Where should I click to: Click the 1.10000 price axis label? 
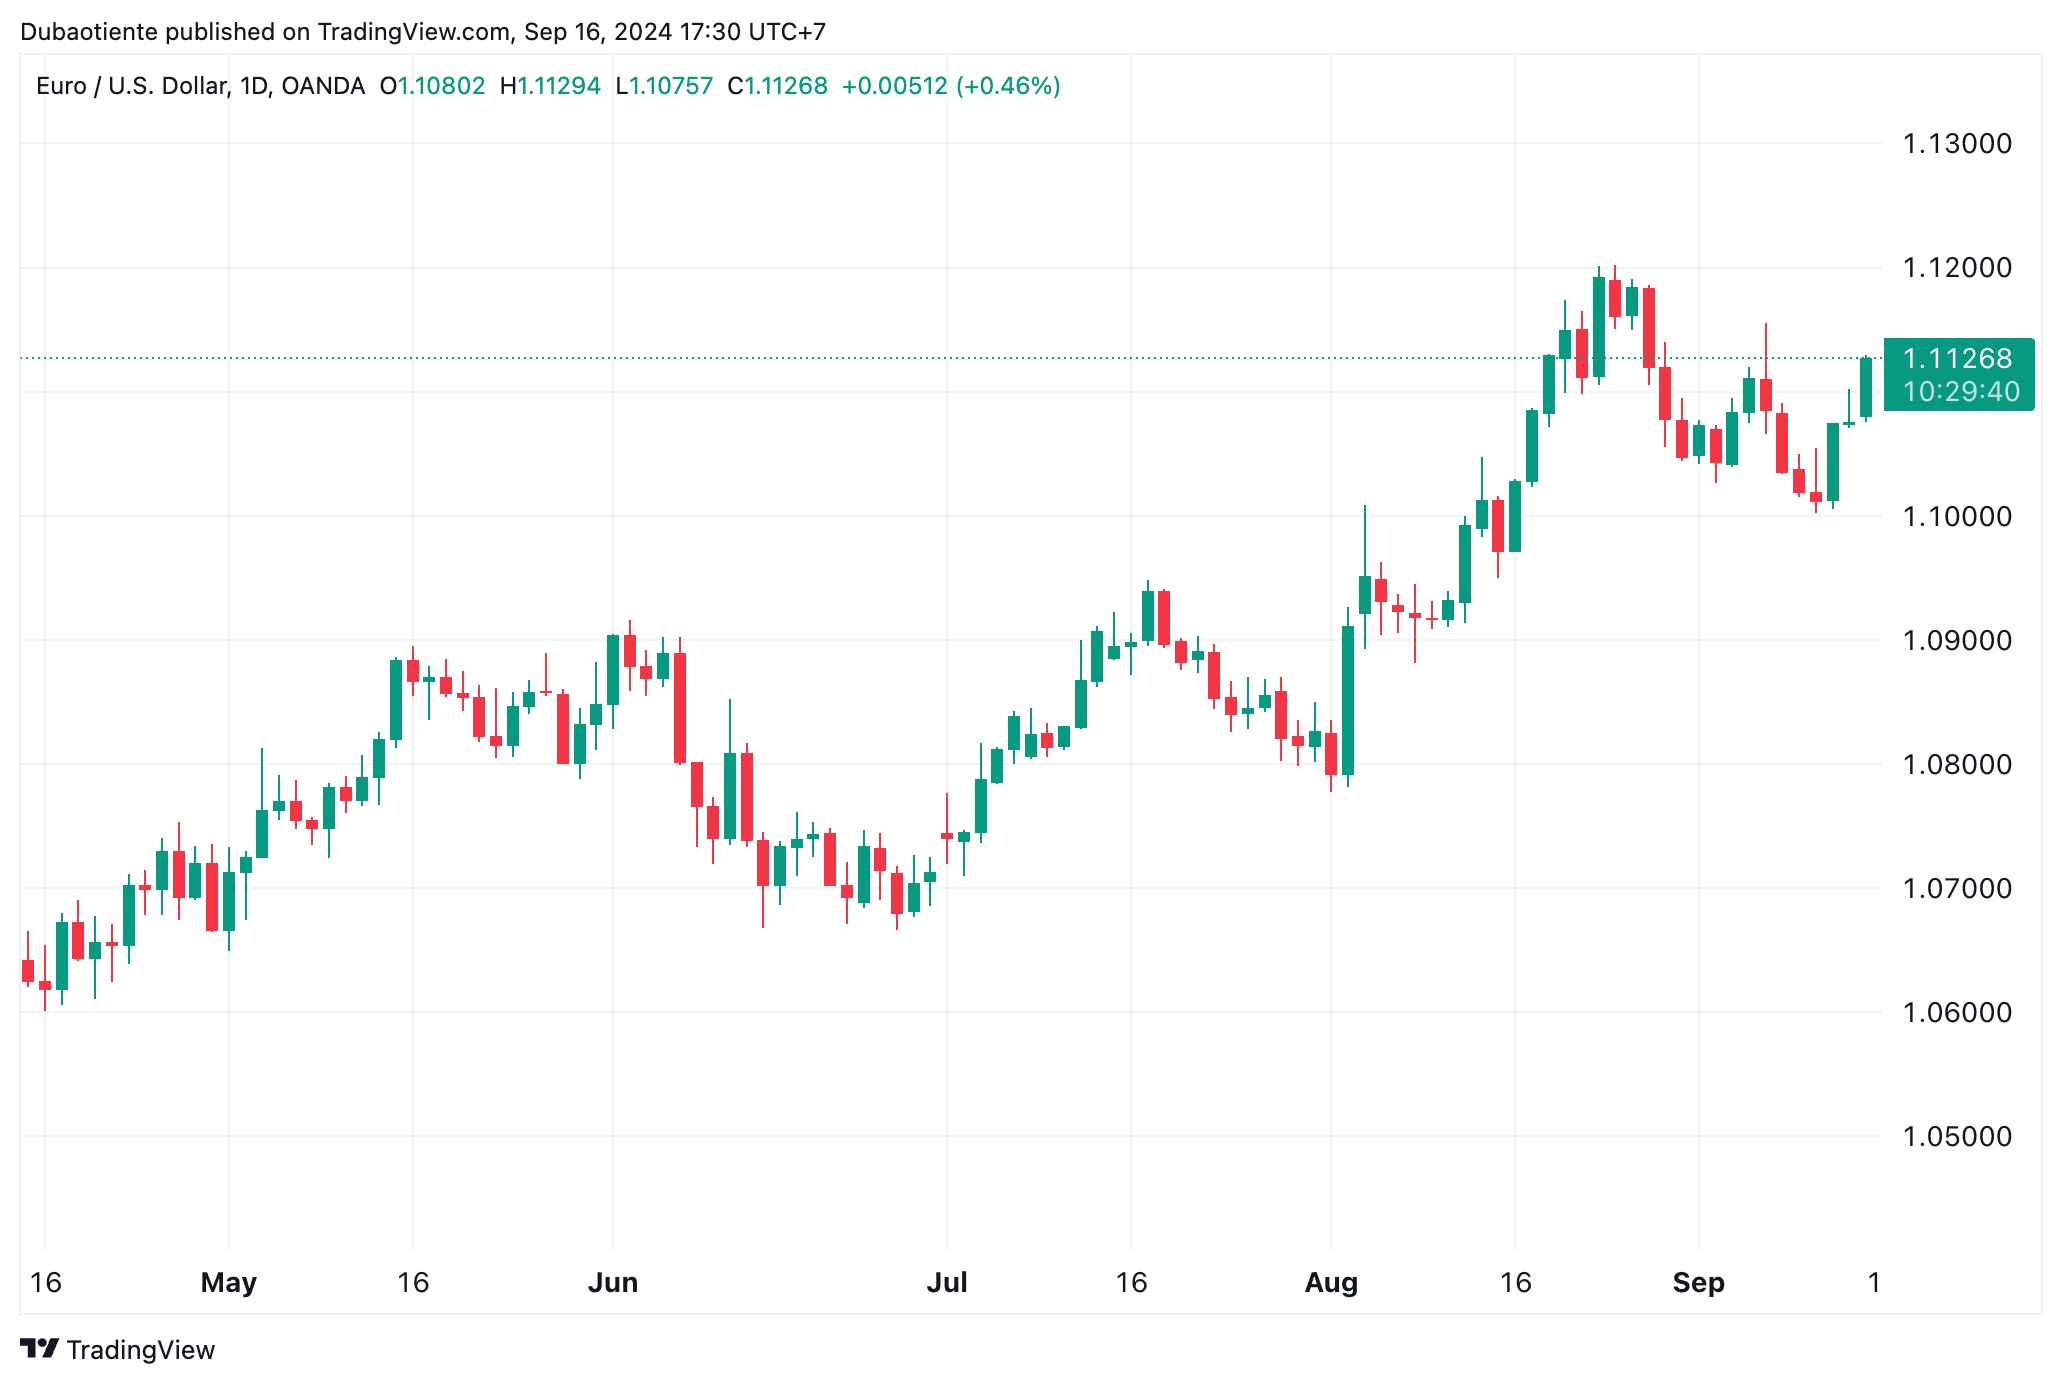pyautogui.click(x=1957, y=517)
